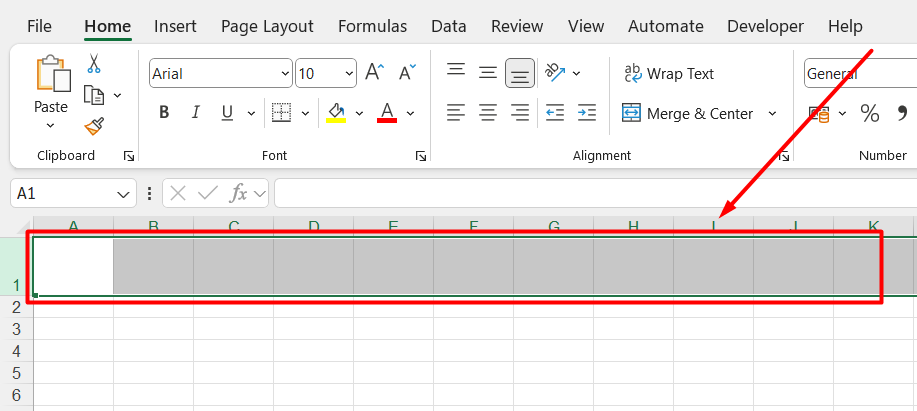Click the formula bar options dots handle
This screenshot has width=917, height=411.
[x=150, y=193]
